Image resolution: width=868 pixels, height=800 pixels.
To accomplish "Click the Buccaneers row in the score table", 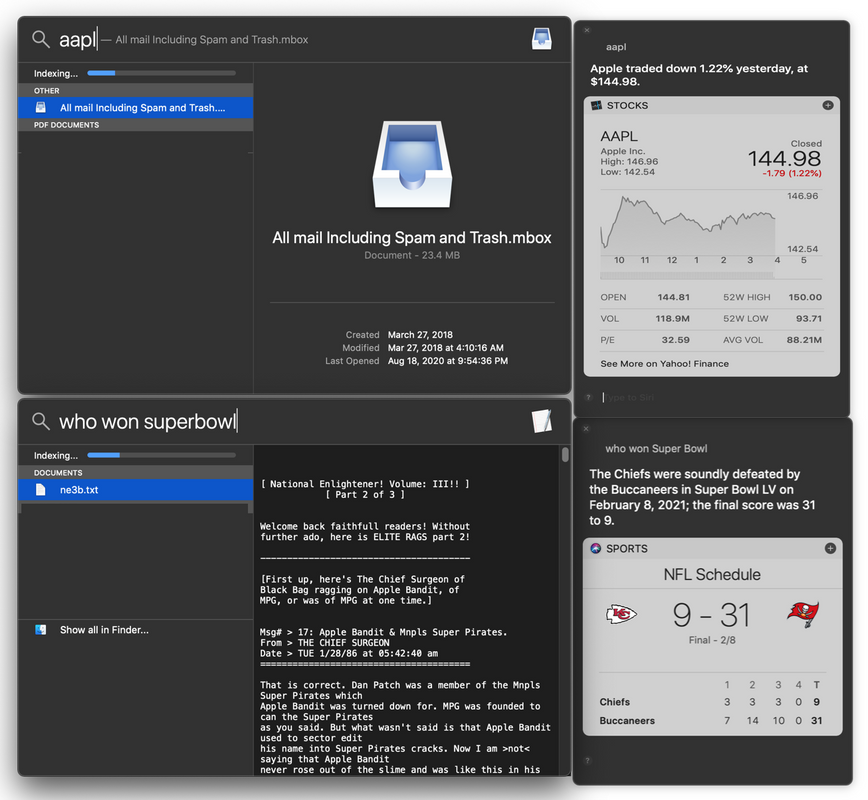I will pos(711,720).
